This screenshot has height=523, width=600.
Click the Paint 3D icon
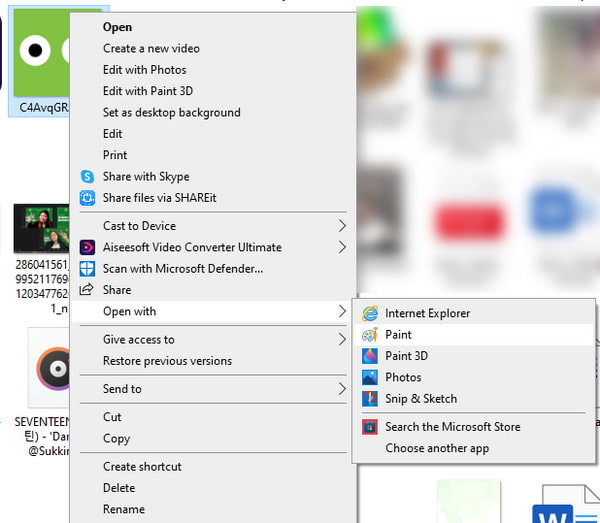(370, 356)
